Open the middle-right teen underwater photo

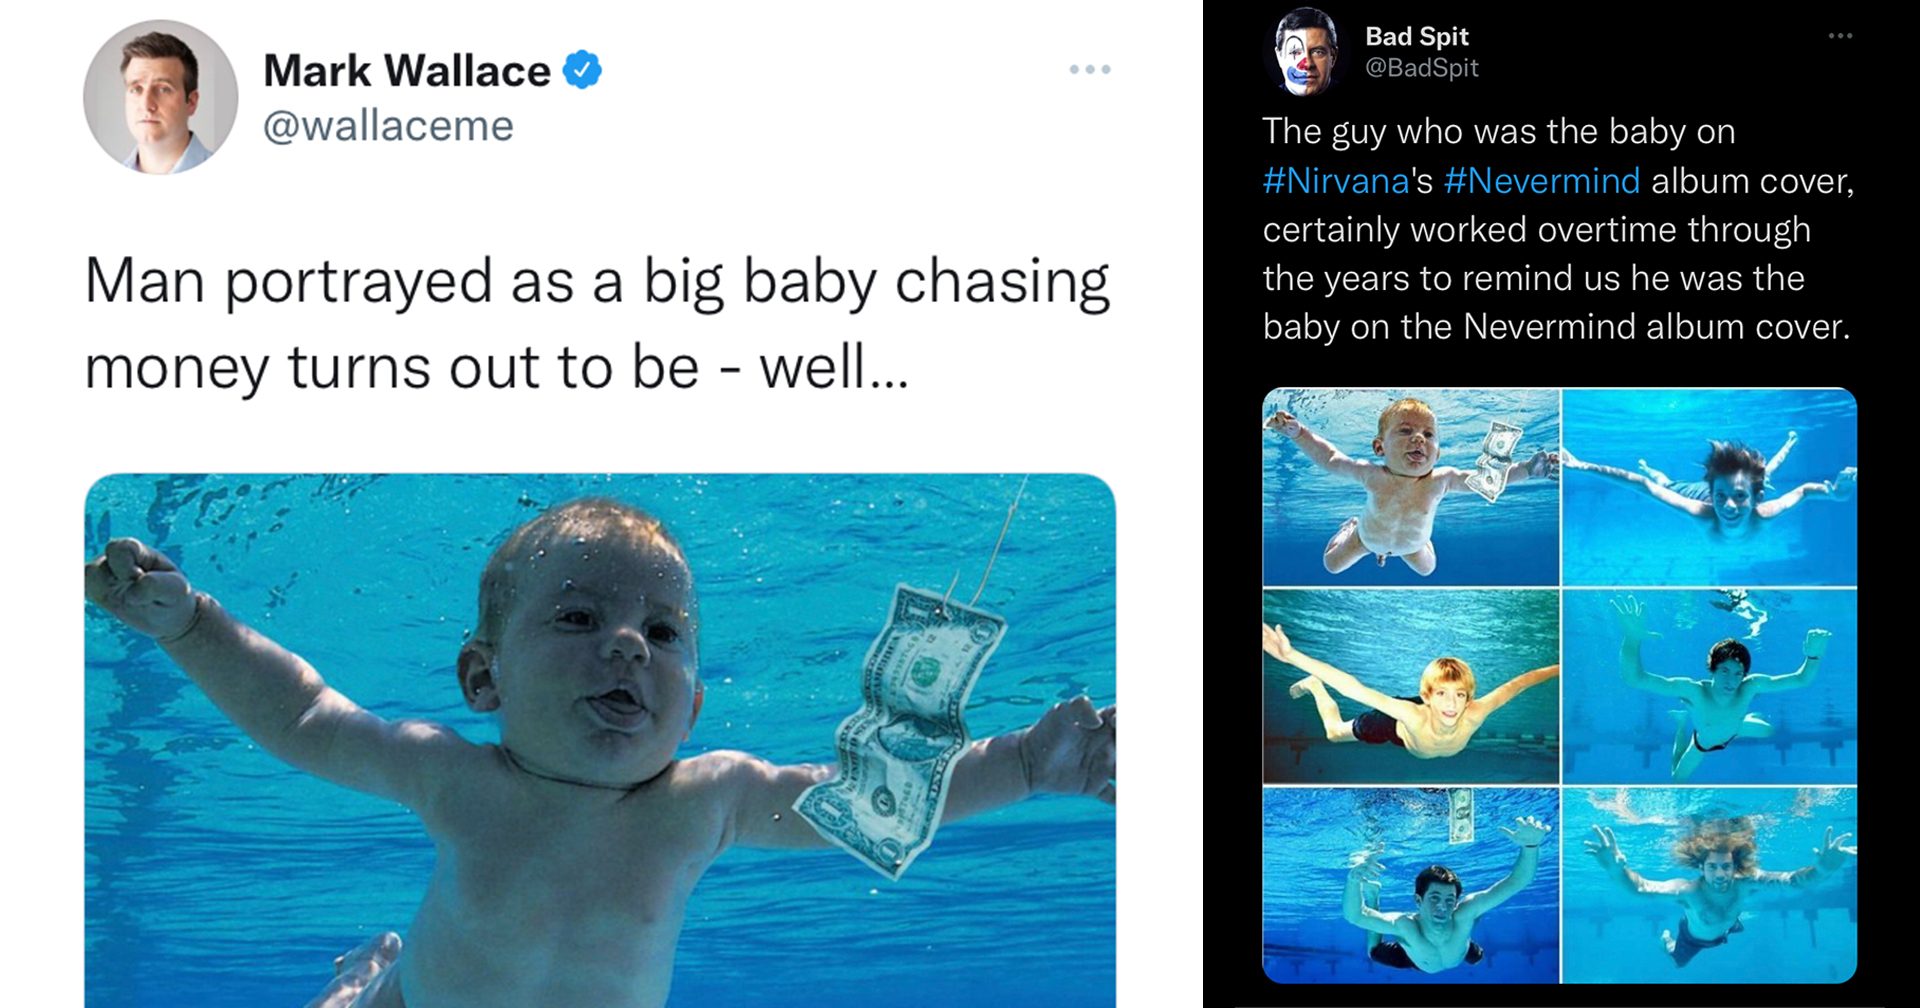click(1709, 686)
